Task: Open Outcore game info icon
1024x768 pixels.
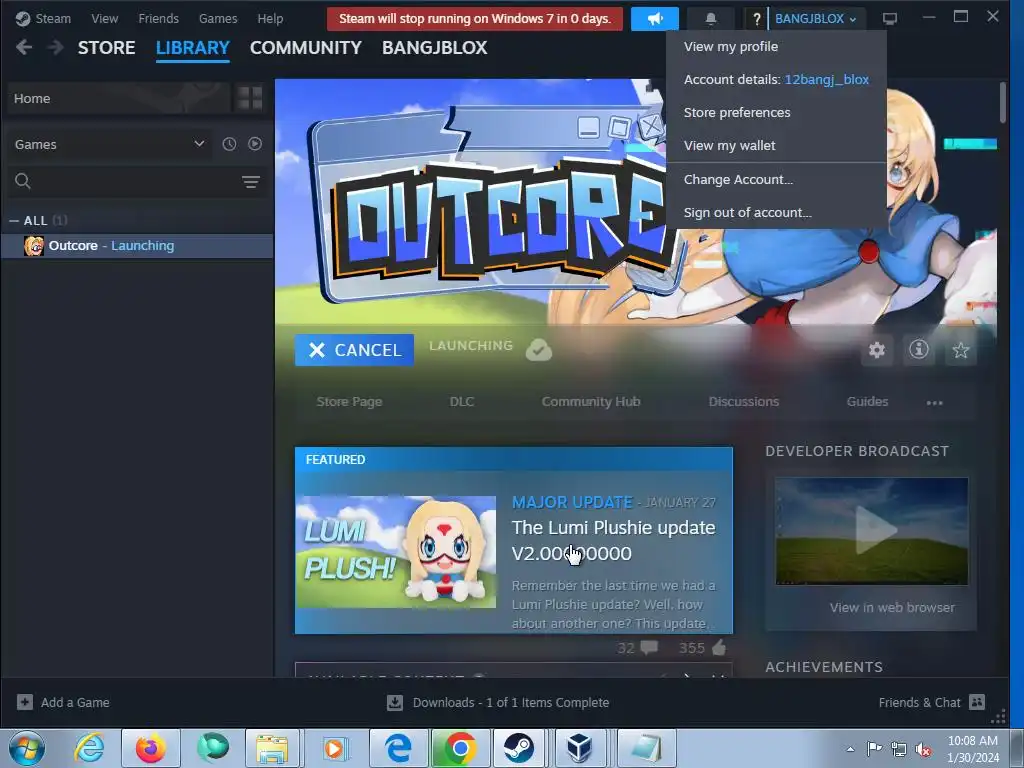Action: pyautogui.click(x=919, y=350)
